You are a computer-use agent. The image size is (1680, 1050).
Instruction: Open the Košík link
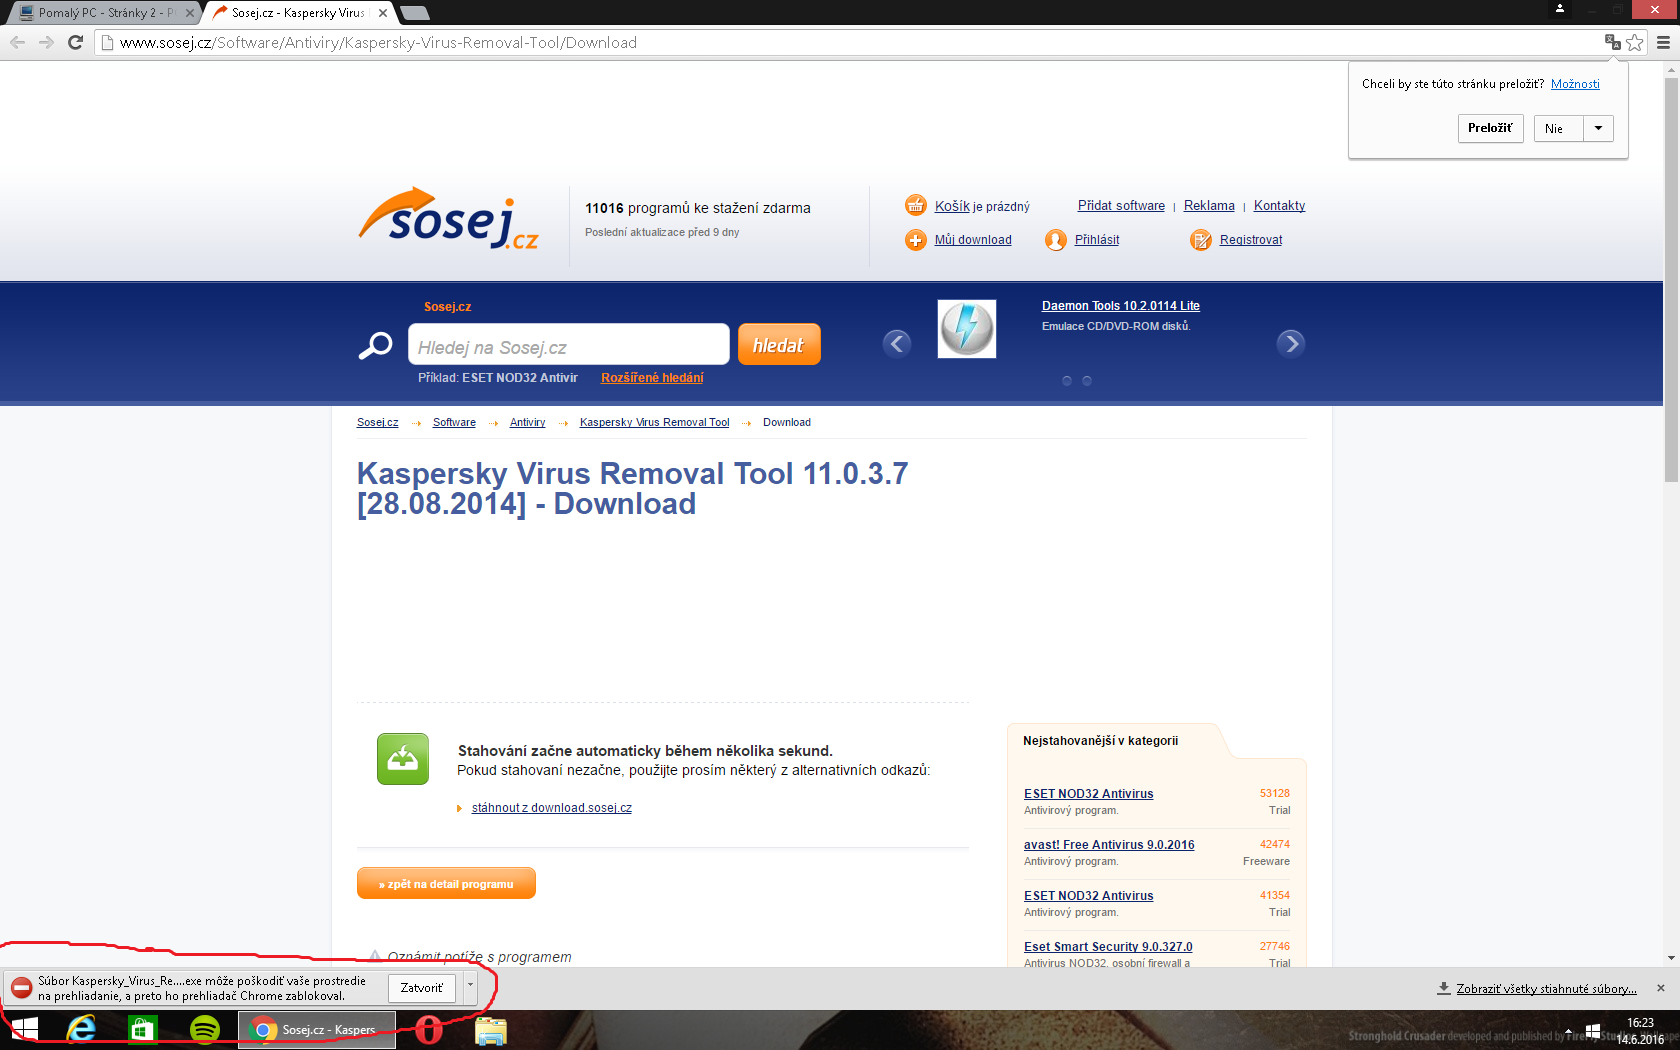coord(952,206)
